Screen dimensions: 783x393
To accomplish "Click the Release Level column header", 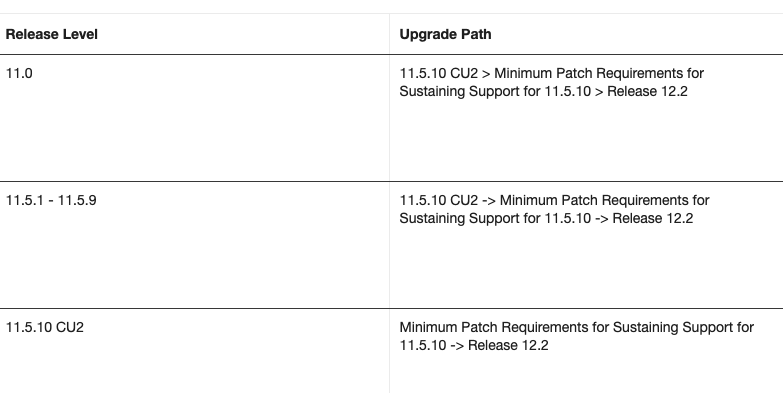I will (x=51, y=34).
